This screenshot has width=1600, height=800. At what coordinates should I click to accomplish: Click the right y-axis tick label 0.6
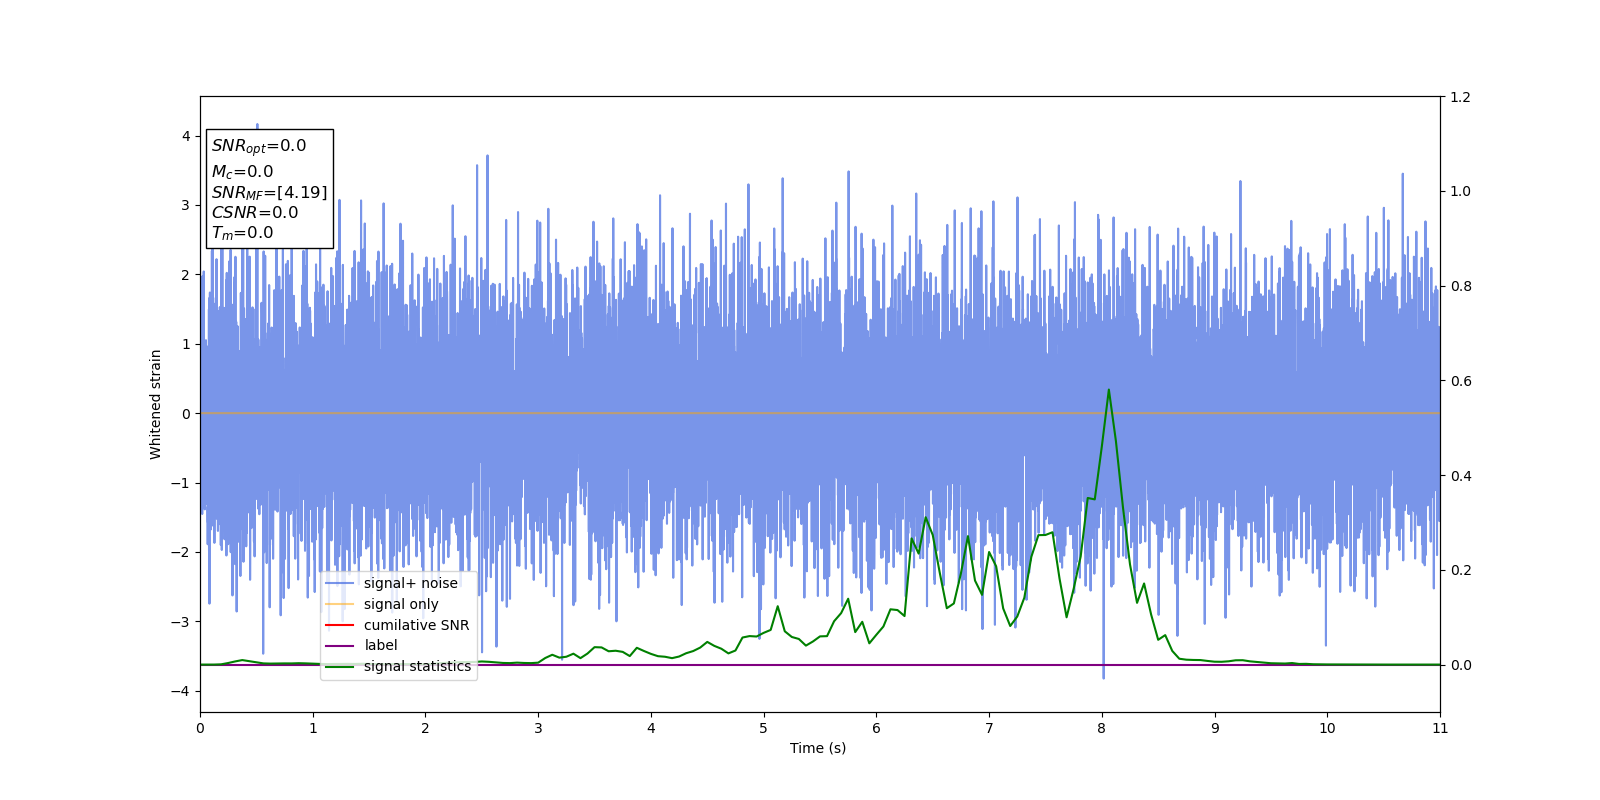1460,381
